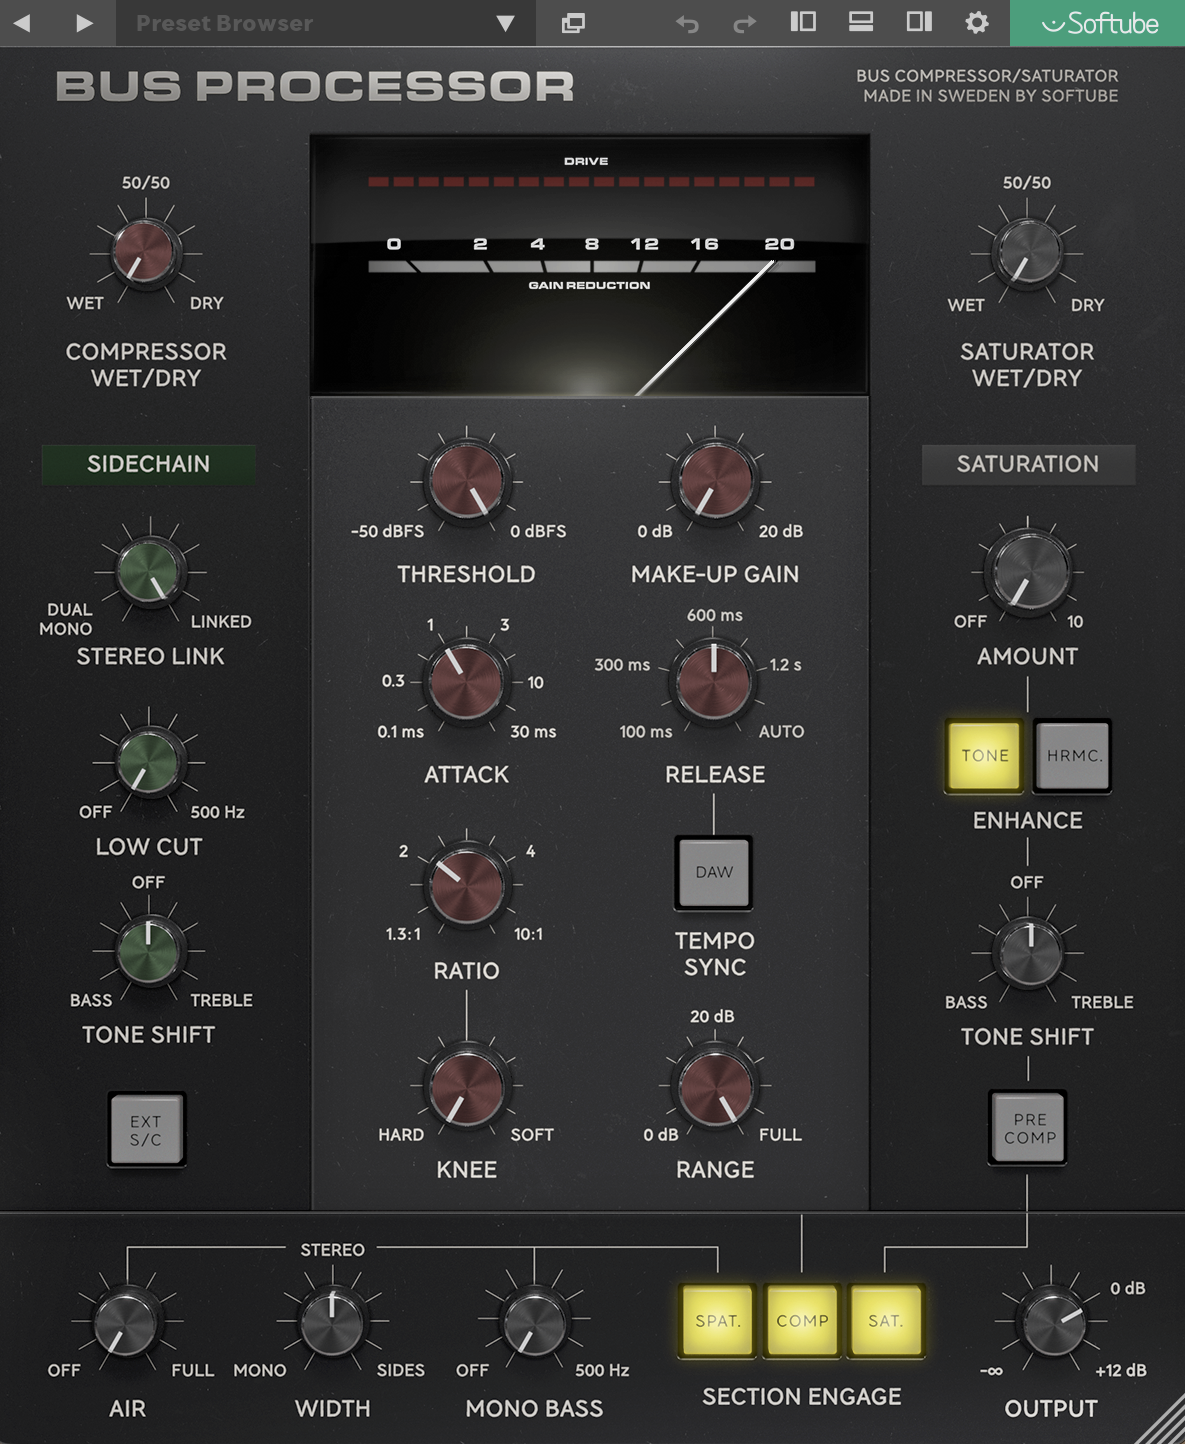Open the Preset Browser dropdown
1185x1444 pixels.
coord(326,23)
